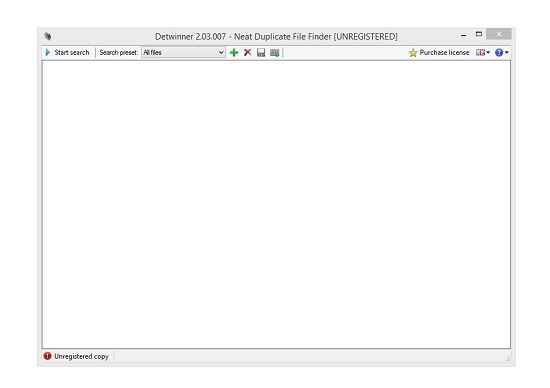Expand the arrow beside the language flag
Viewport: 550px width, 388px height.
[488, 53]
